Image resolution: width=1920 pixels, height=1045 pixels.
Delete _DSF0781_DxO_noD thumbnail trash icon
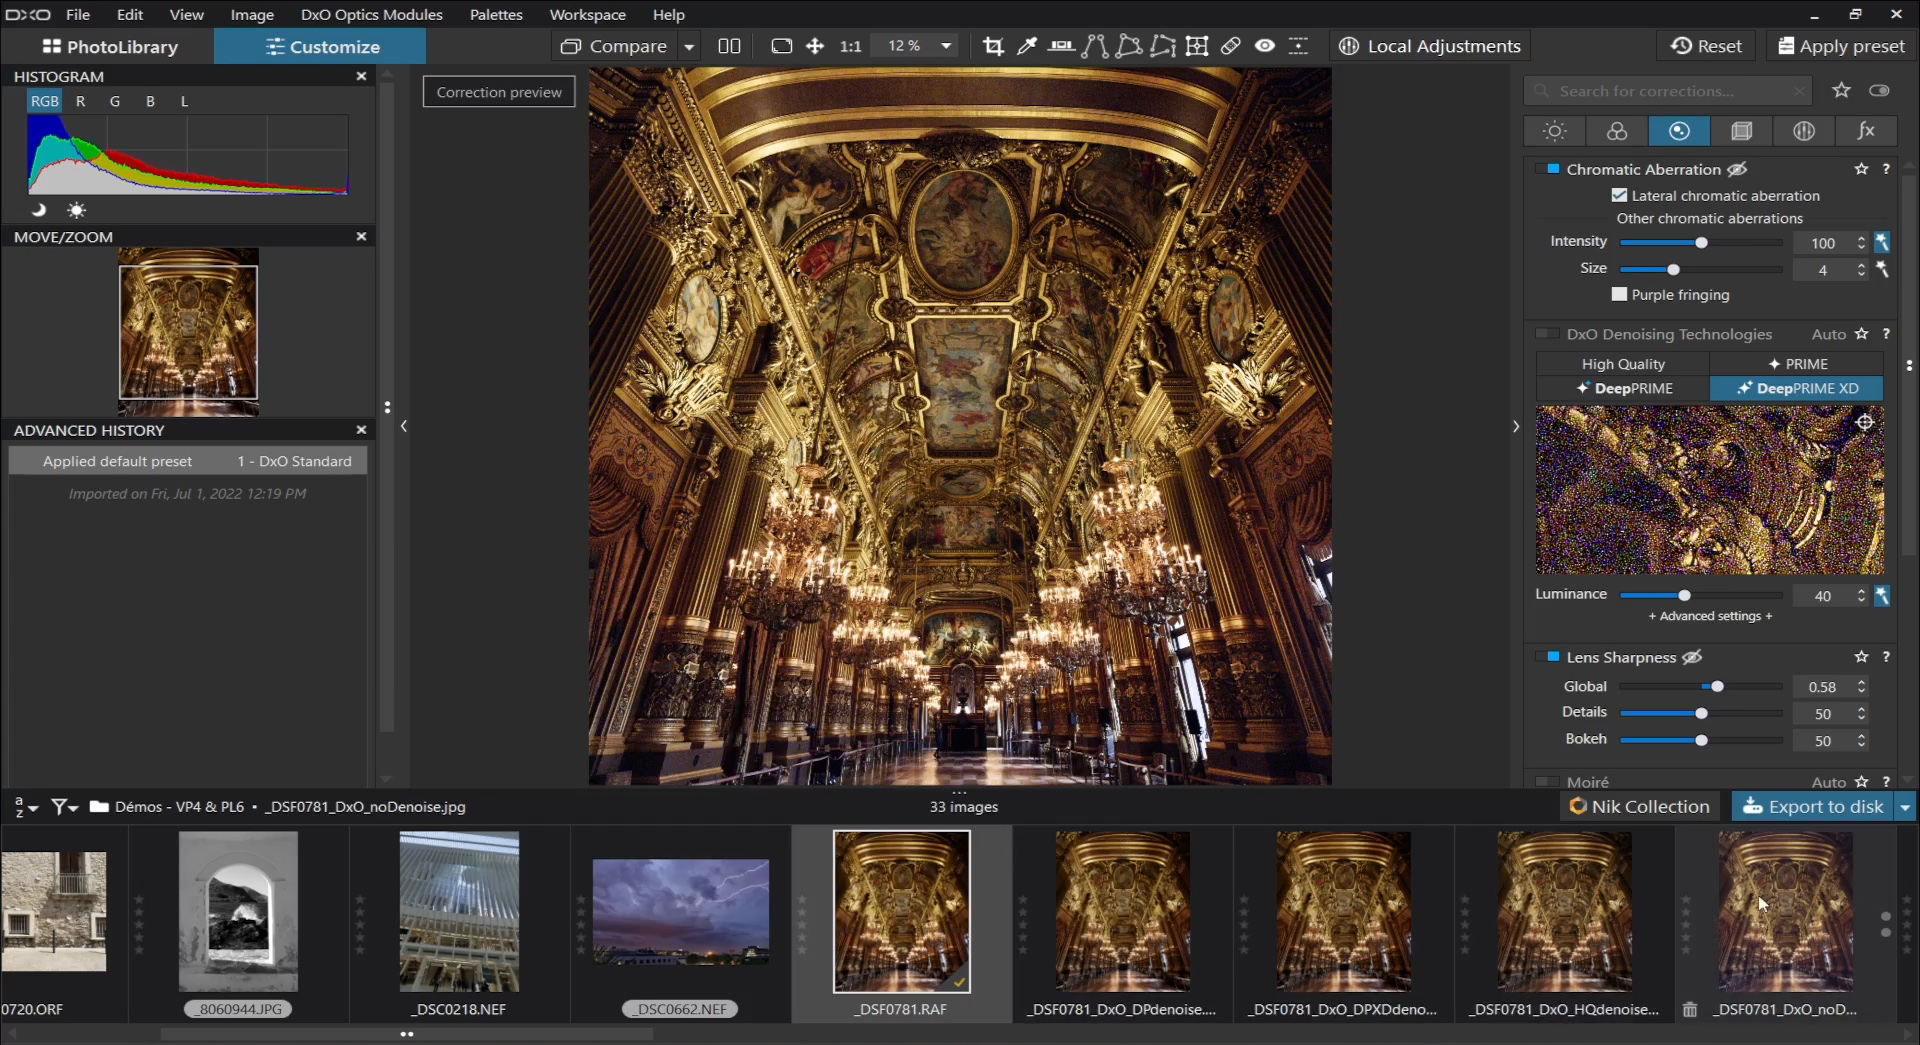click(x=1689, y=1009)
